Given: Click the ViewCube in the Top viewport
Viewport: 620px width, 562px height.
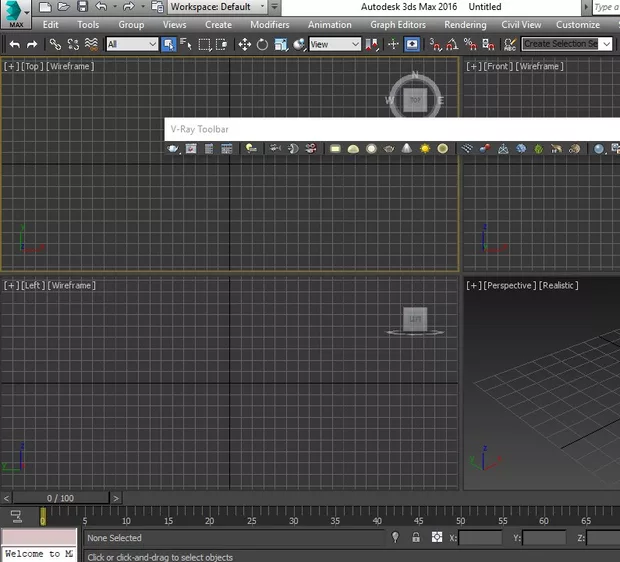Looking at the screenshot, I should (414, 100).
